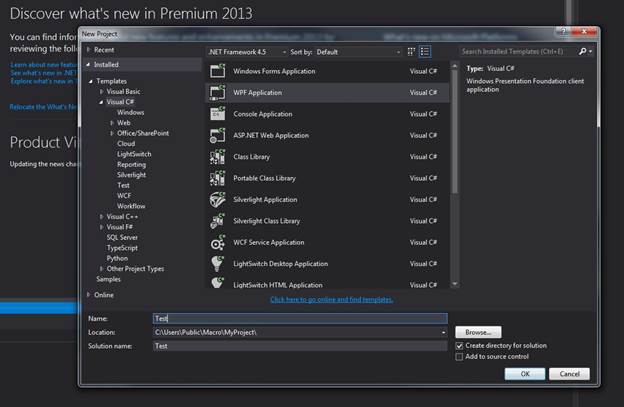Click the LightSwitch HTML Application icon
Image resolution: width=624 pixels, height=407 pixels.
[218, 283]
